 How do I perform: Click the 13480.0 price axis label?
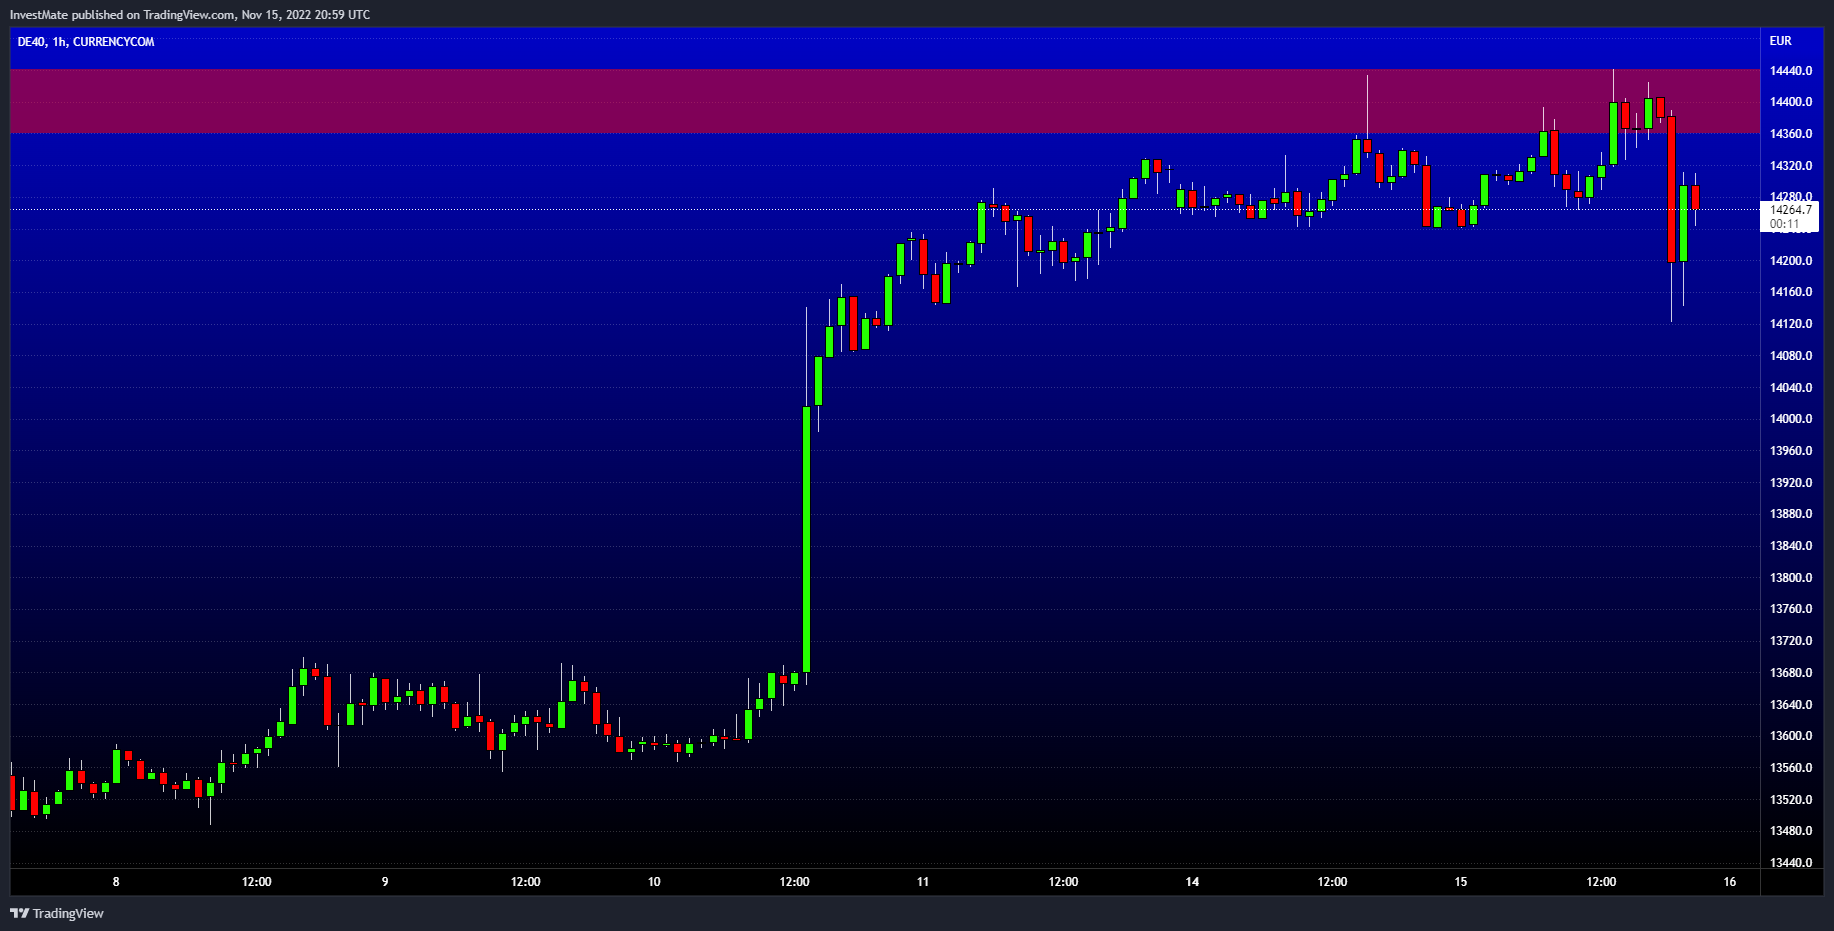coord(1791,831)
